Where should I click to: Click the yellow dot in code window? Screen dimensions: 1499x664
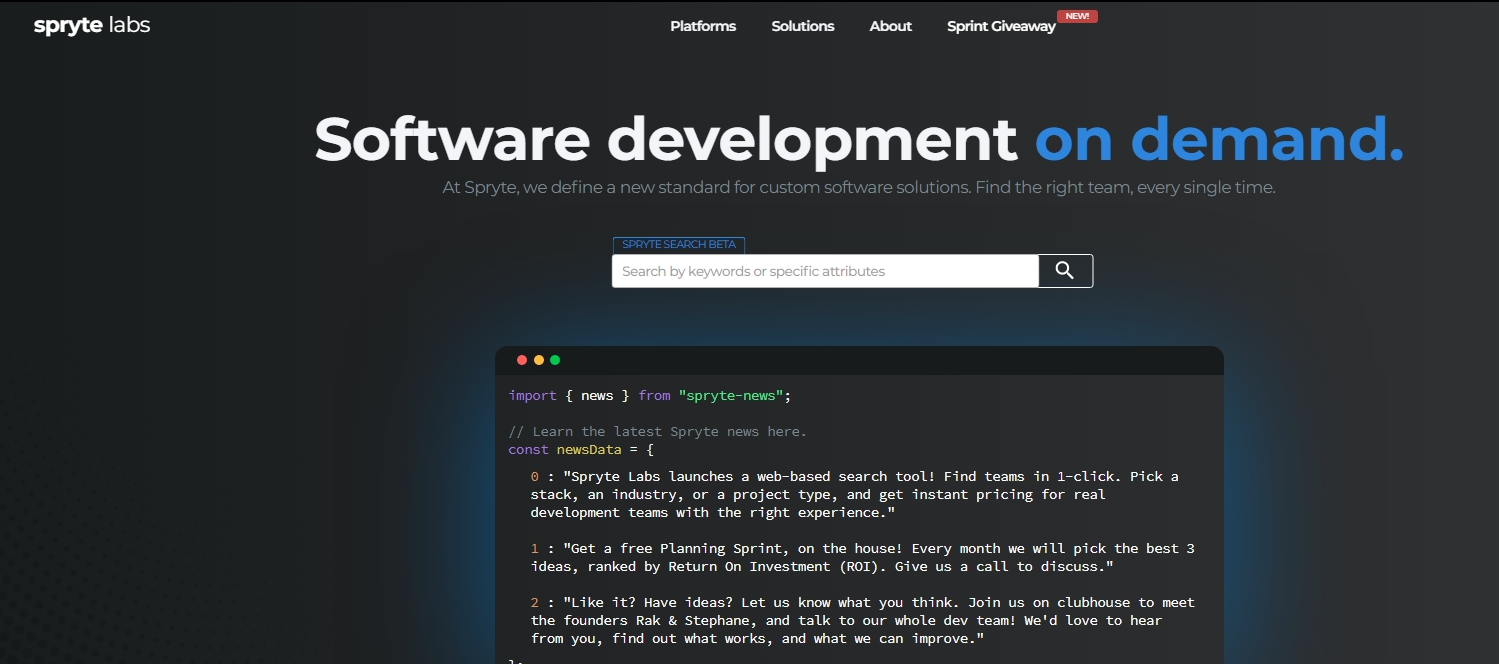point(539,360)
